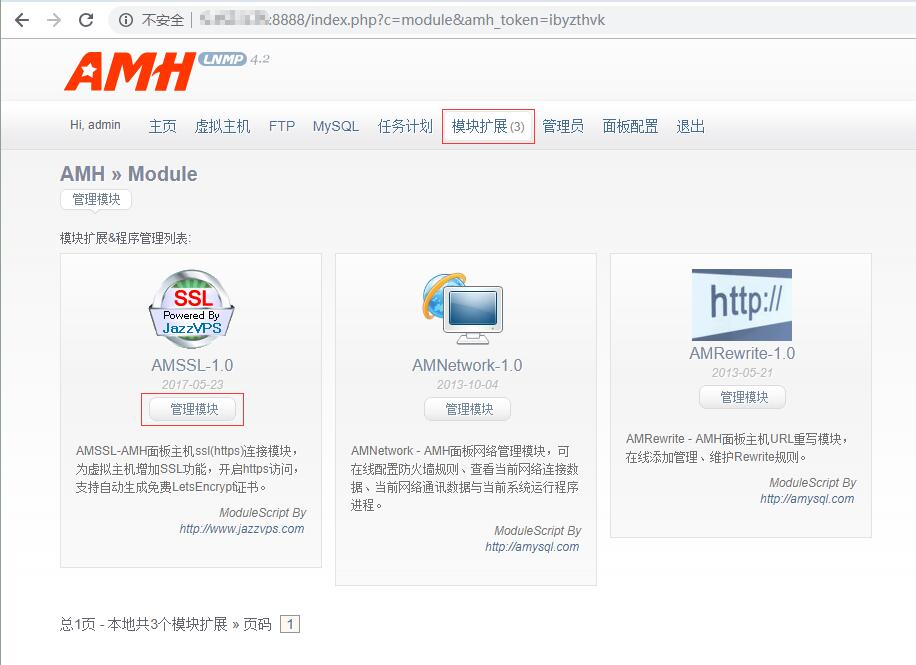Open the amysql.com link under AMRewrite
The height and width of the screenshot is (665, 916).
point(807,499)
